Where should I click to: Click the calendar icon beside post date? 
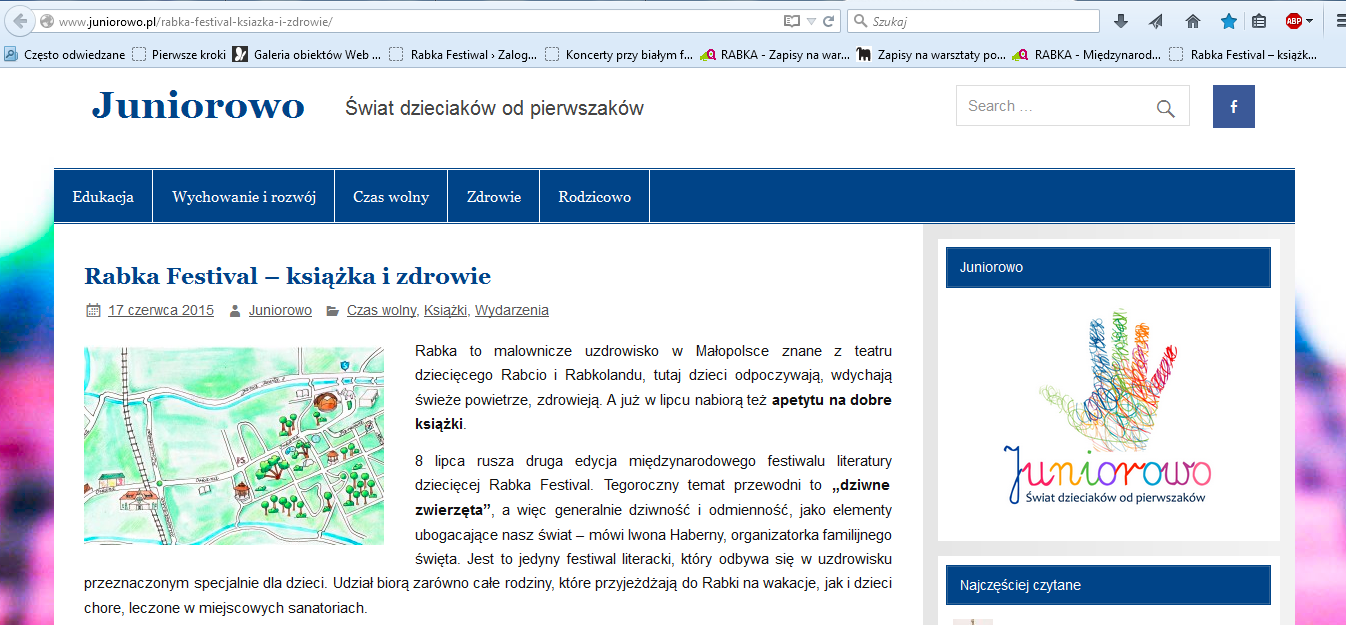click(93, 311)
